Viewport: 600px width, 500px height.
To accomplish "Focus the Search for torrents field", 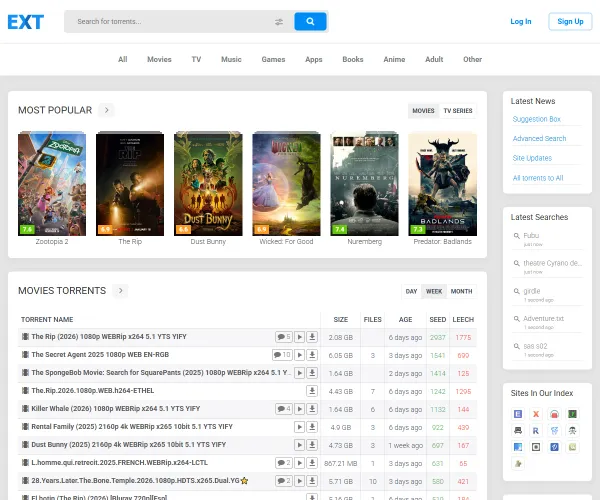I will click(x=170, y=21).
